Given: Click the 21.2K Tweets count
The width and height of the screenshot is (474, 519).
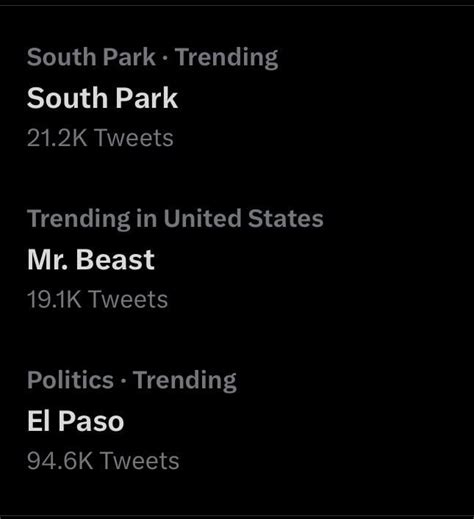Looking at the screenshot, I should (x=100, y=138).
